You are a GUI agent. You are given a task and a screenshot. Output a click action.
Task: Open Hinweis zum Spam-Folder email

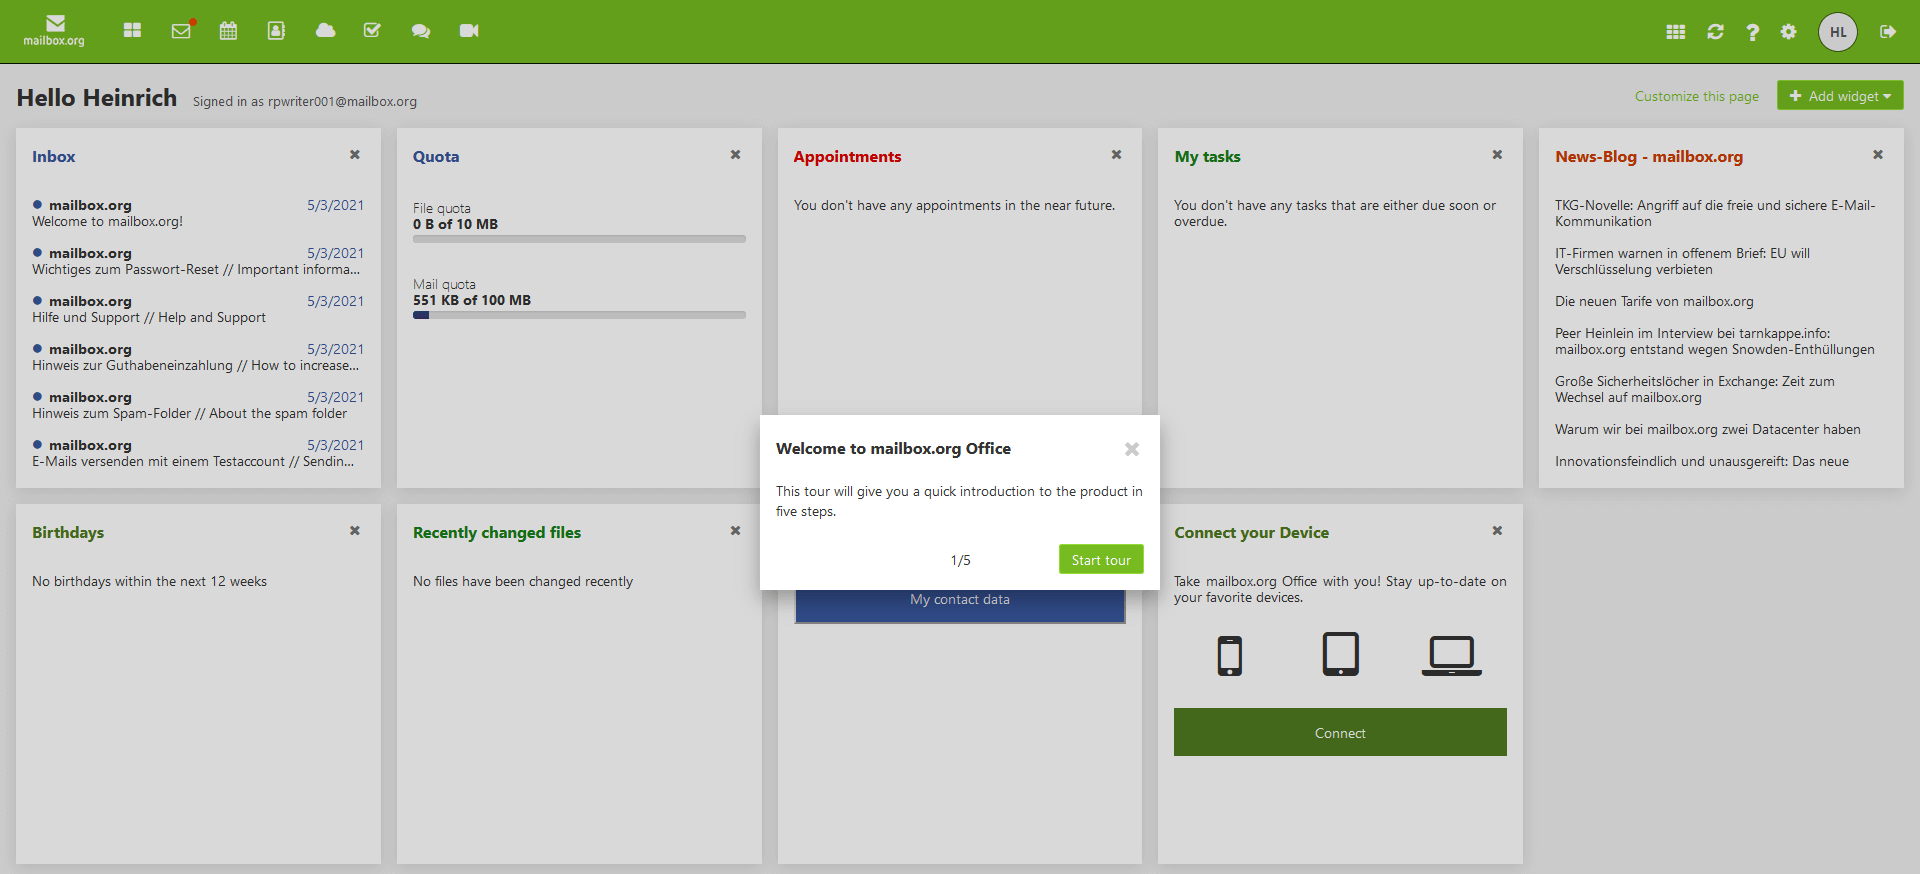click(x=198, y=405)
